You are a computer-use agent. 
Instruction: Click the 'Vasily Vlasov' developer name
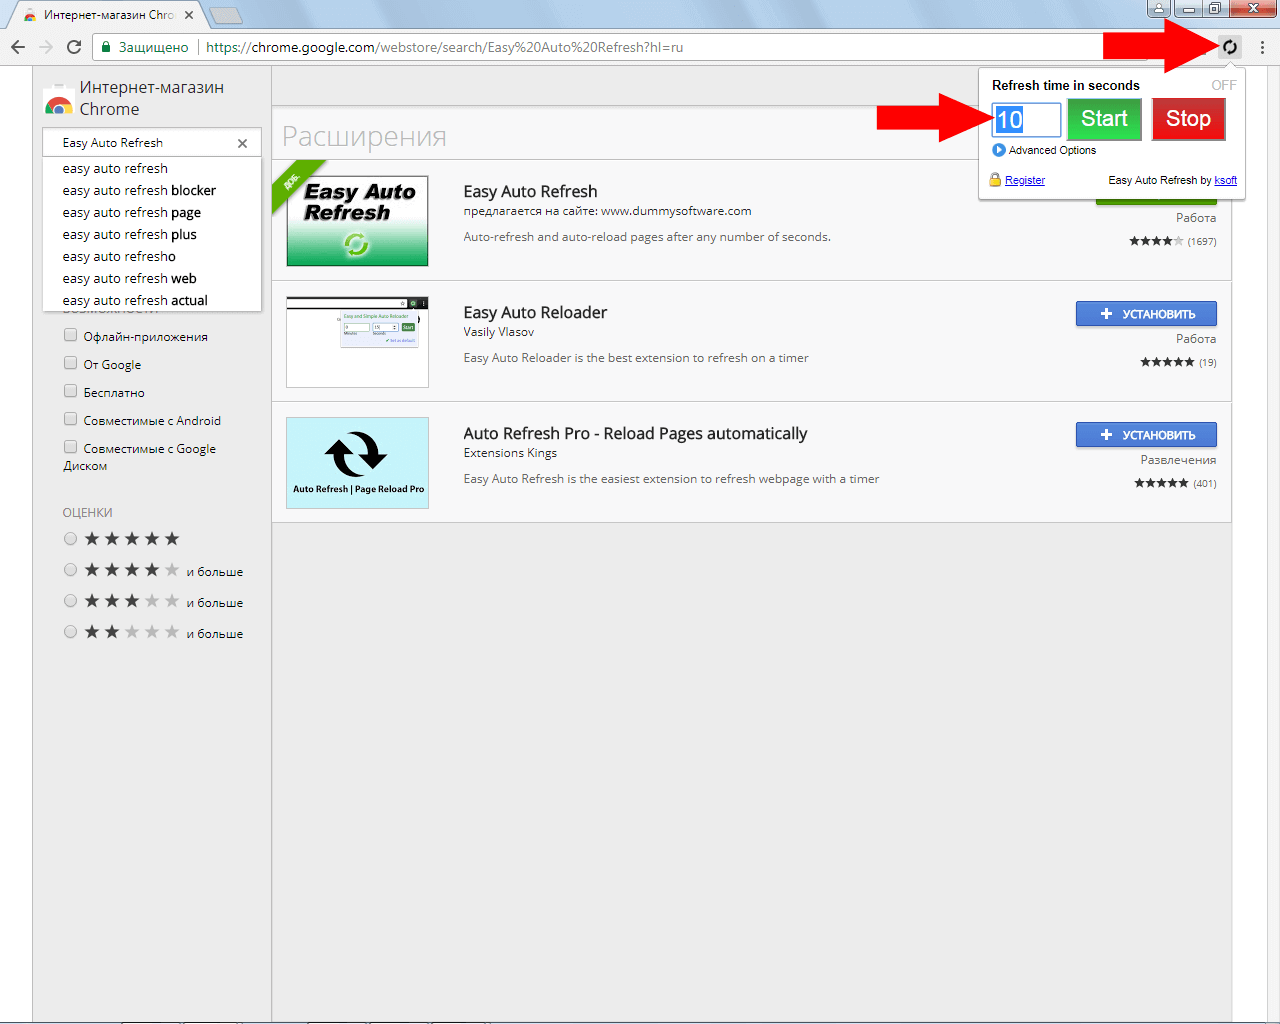tap(498, 332)
